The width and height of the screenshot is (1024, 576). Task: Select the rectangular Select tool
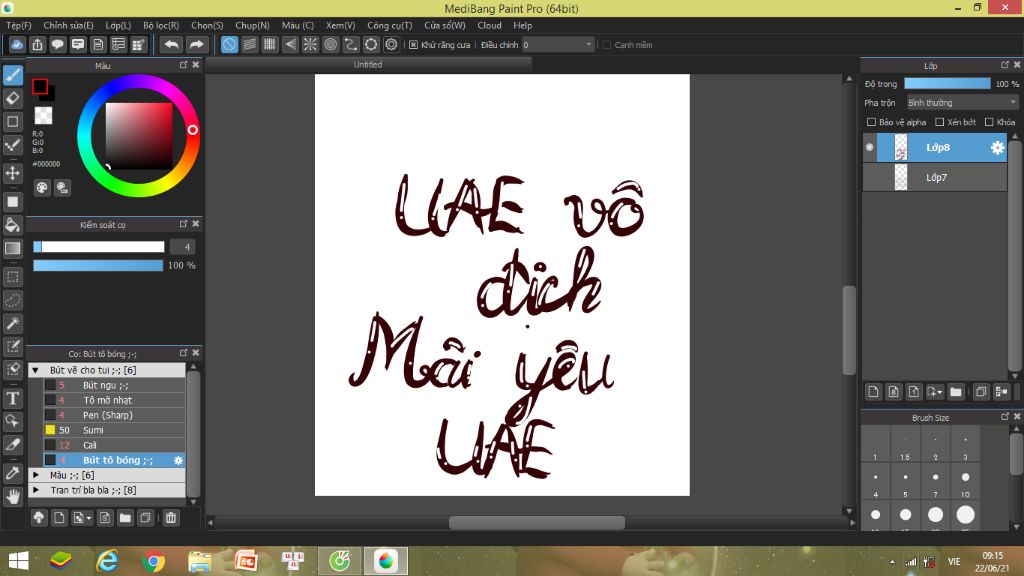tap(12, 277)
